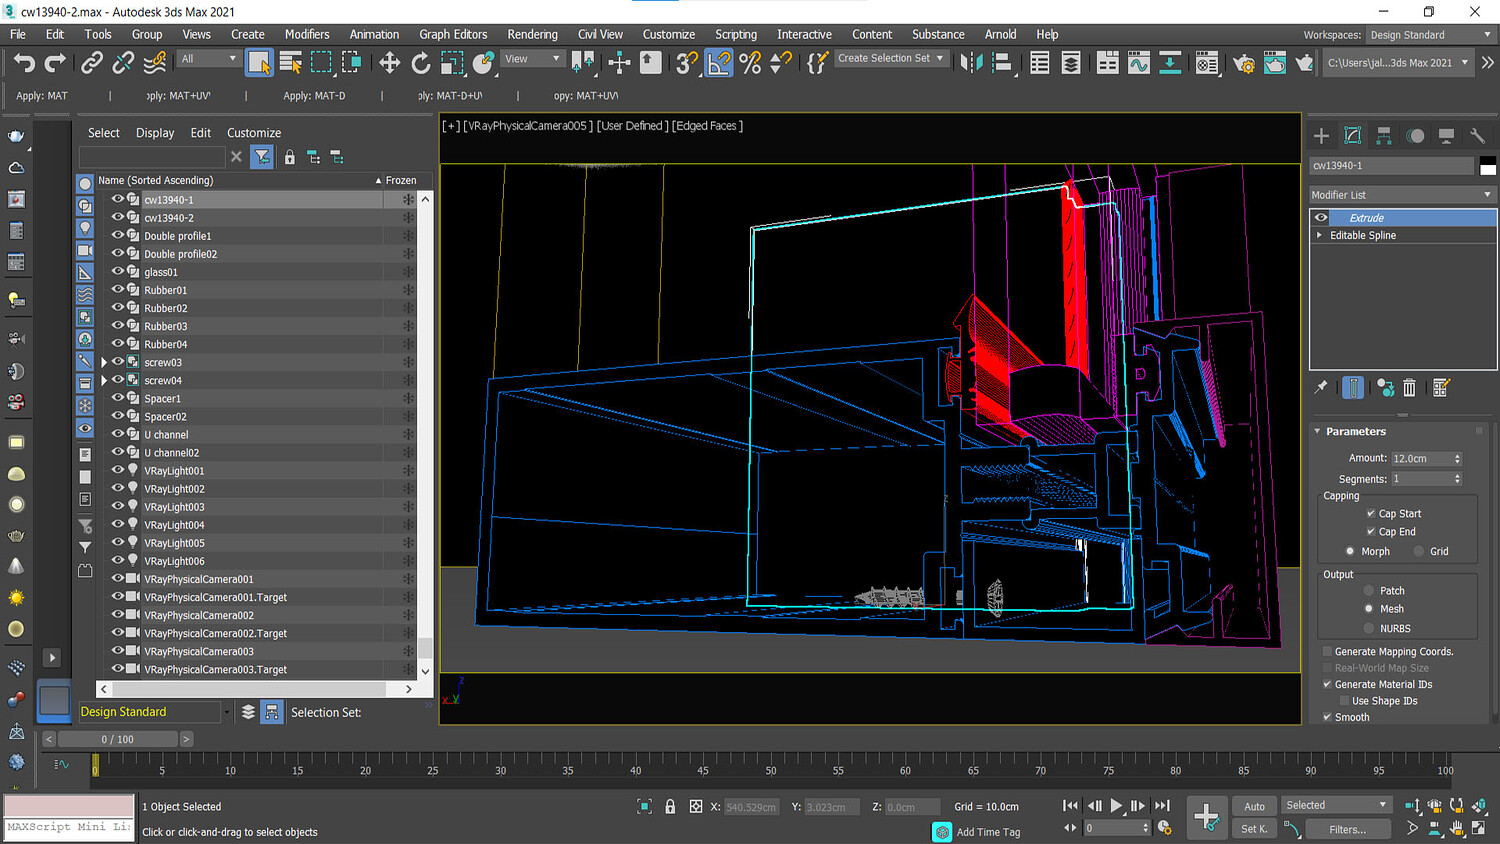Viewport: 1500px width, 844px height.
Task: Expand the Editable Spline modifier entry
Action: pos(1320,236)
